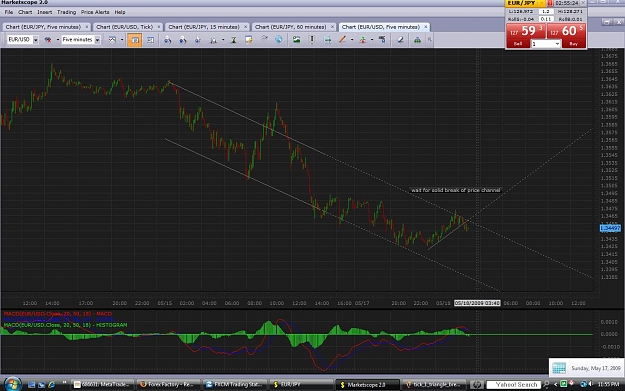
Task: Open the Trading menu
Action: (x=66, y=12)
